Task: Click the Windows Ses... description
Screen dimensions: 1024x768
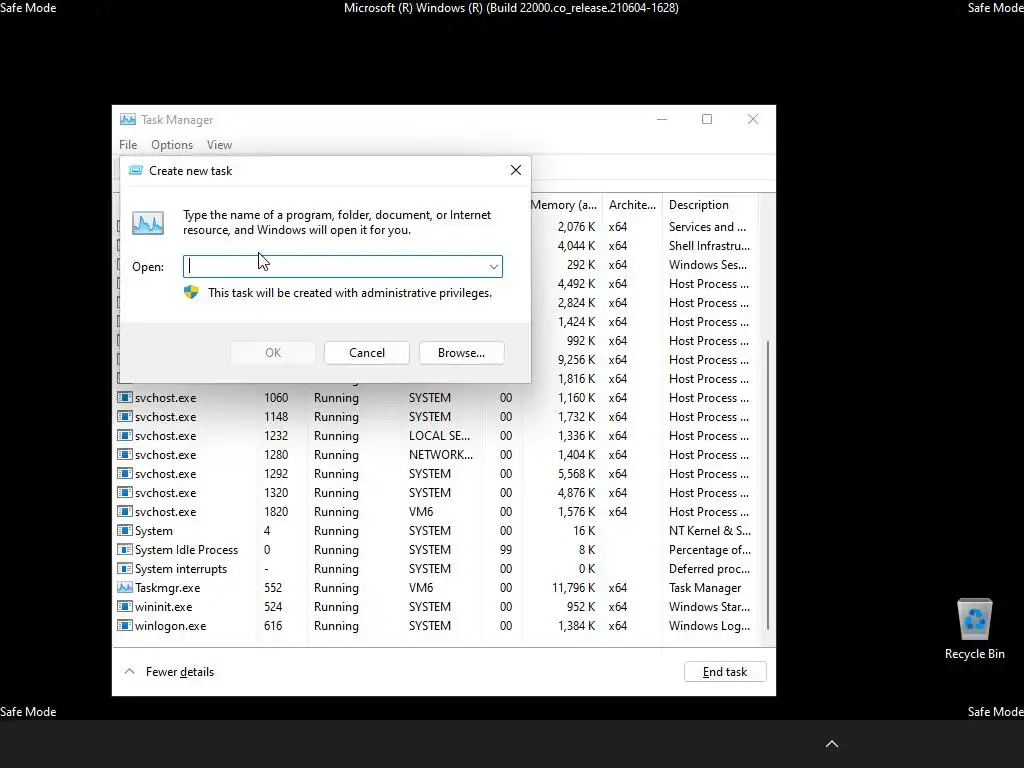Action: (x=707, y=264)
